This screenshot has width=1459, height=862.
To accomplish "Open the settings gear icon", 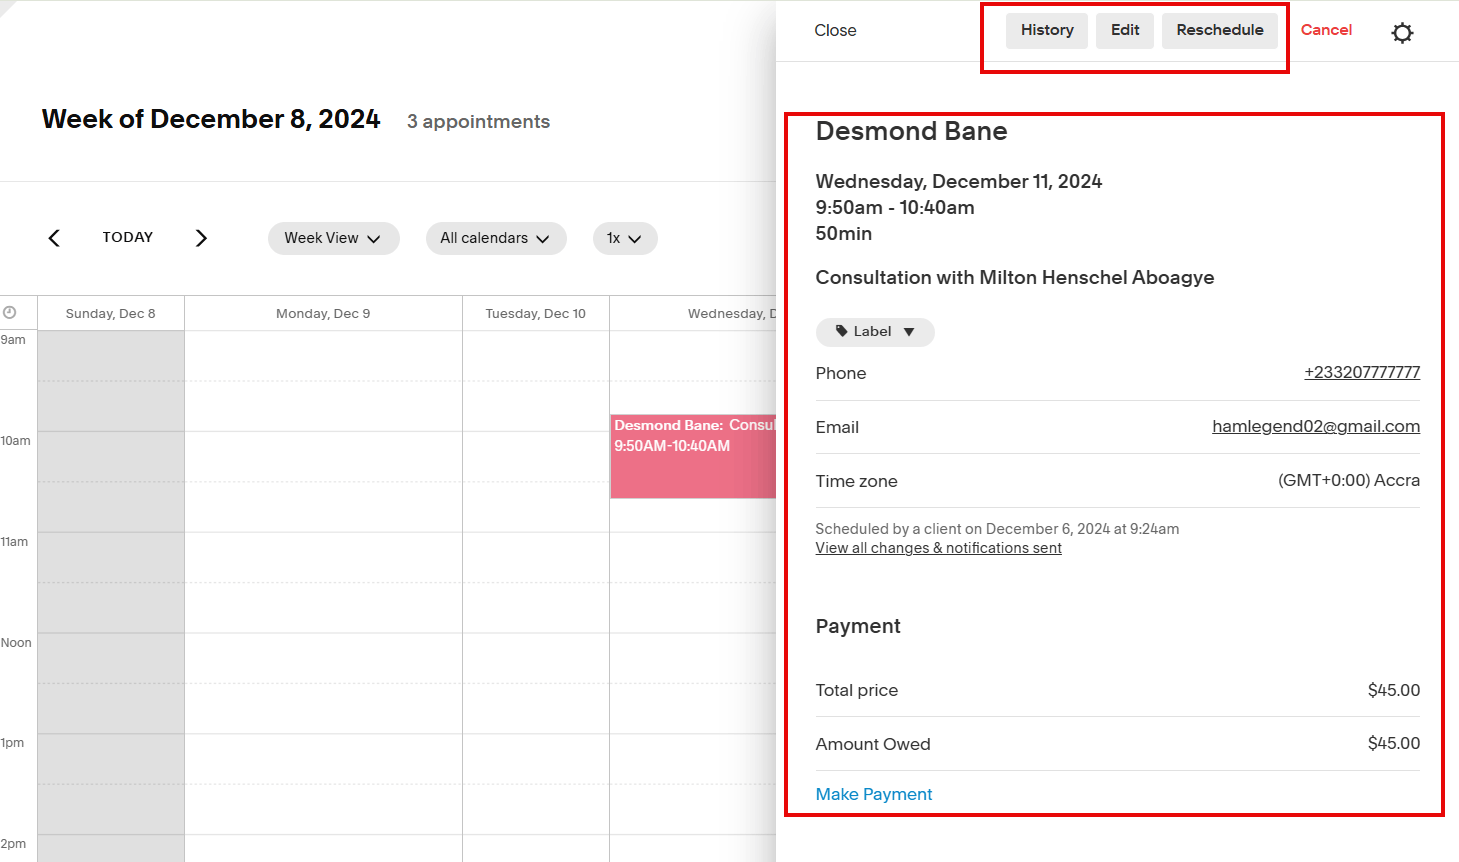I will pyautogui.click(x=1402, y=31).
